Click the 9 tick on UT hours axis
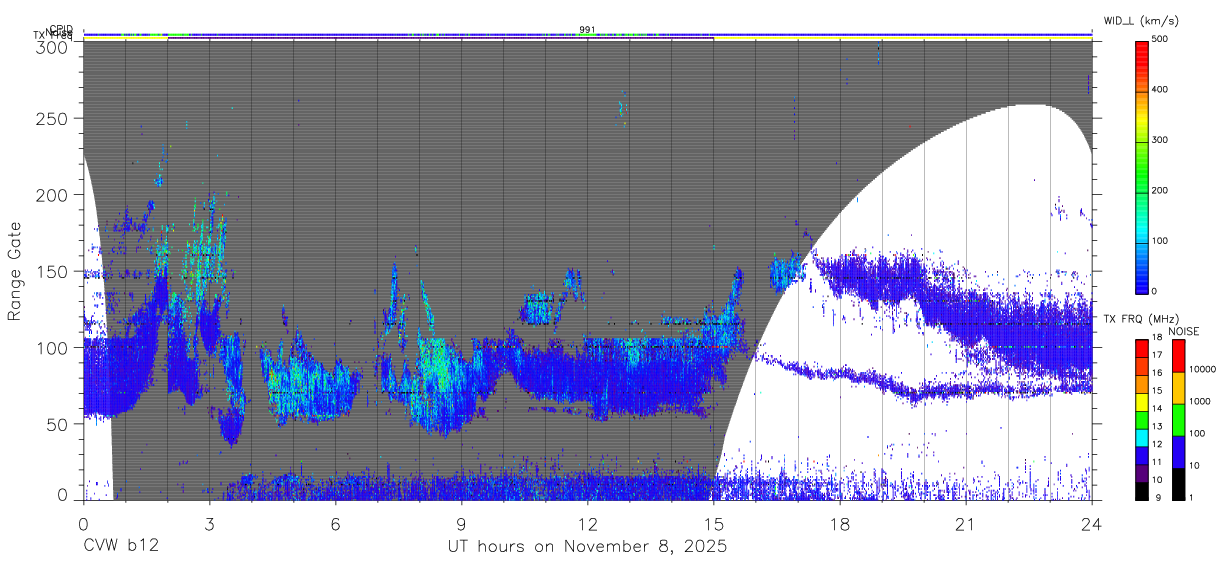 (x=461, y=524)
